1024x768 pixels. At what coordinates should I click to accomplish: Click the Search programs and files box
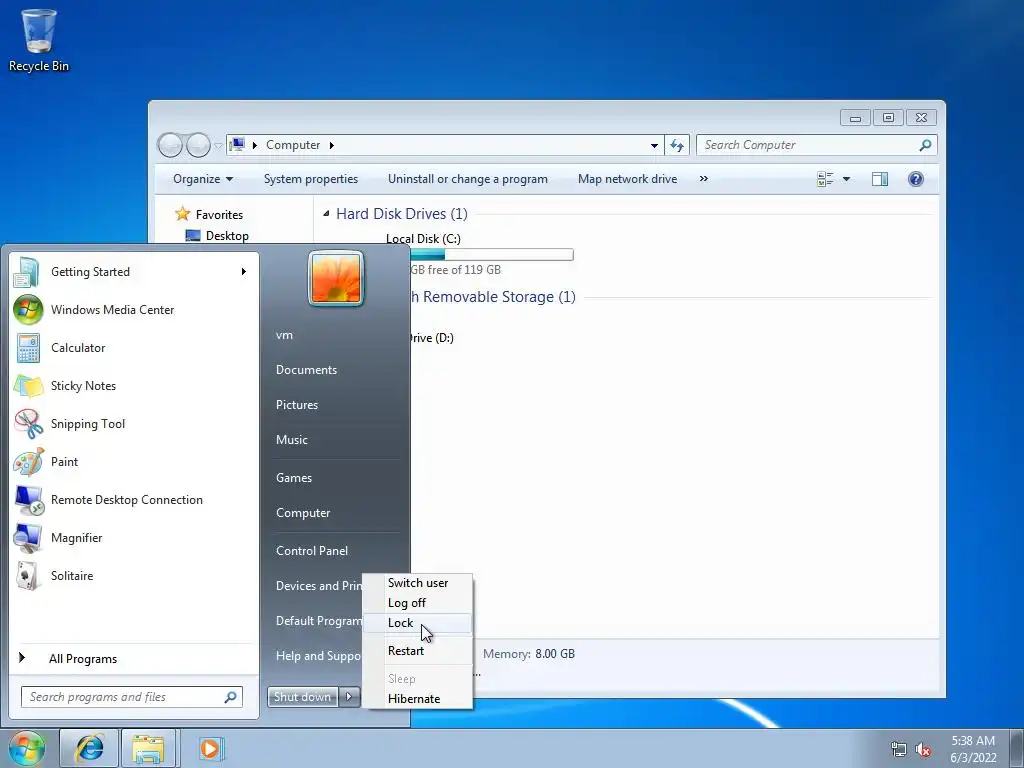[132, 697]
